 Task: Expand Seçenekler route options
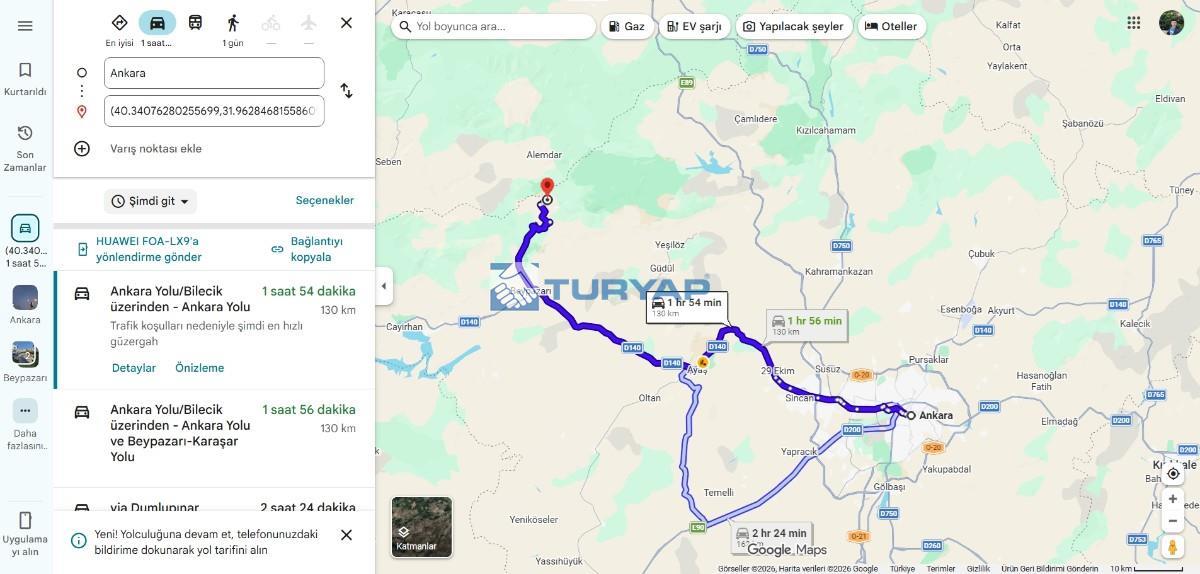point(324,200)
